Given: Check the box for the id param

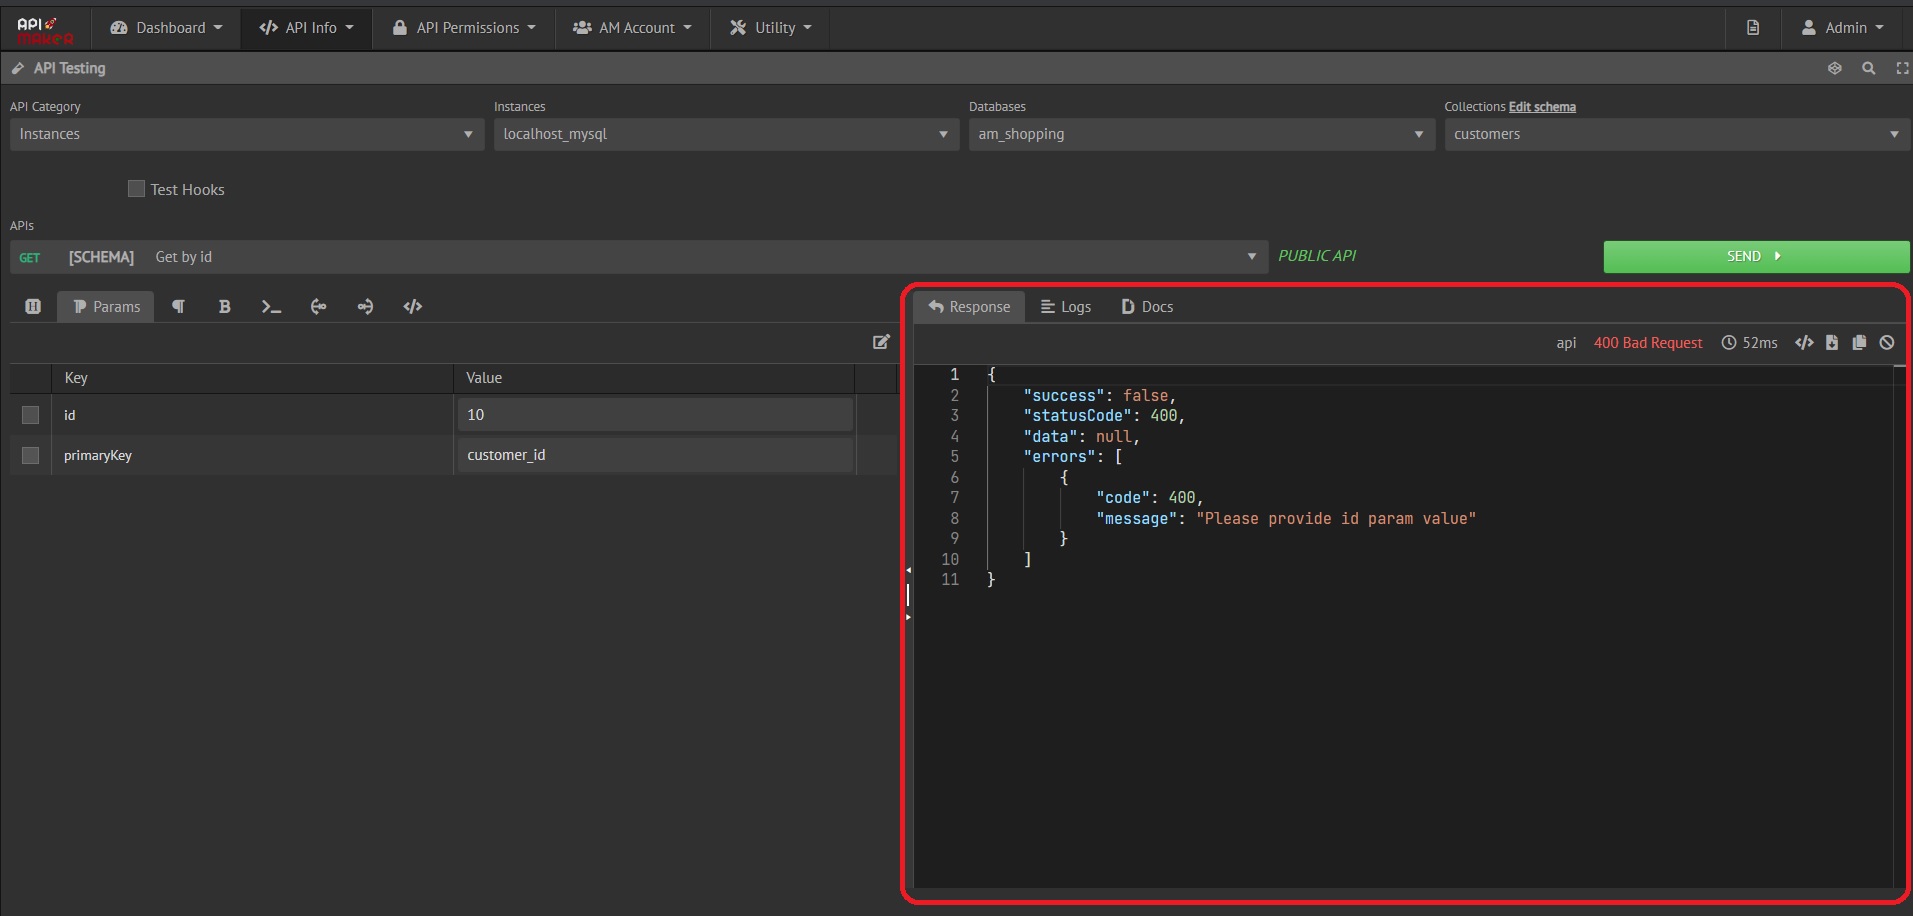Looking at the screenshot, I should (x=31, y=415).
